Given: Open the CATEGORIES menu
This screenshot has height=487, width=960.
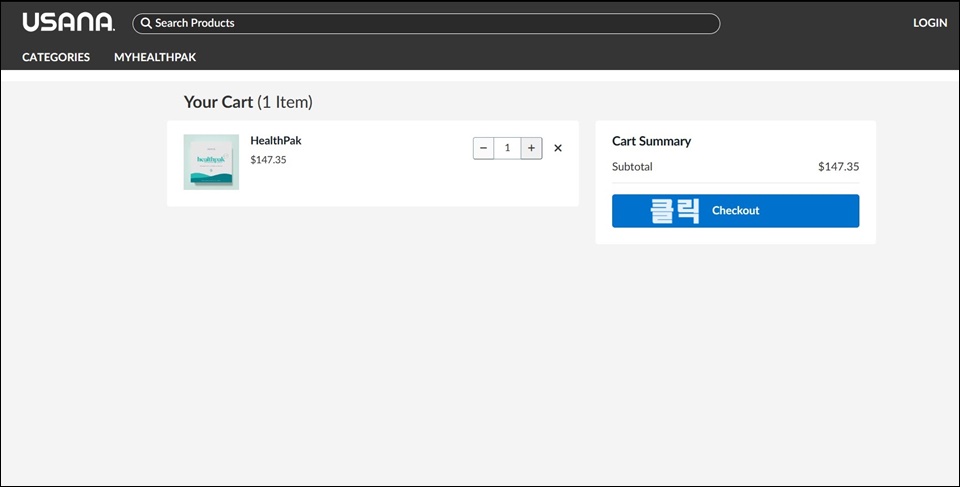Looking at the screenshot, I should coord(56,57).
